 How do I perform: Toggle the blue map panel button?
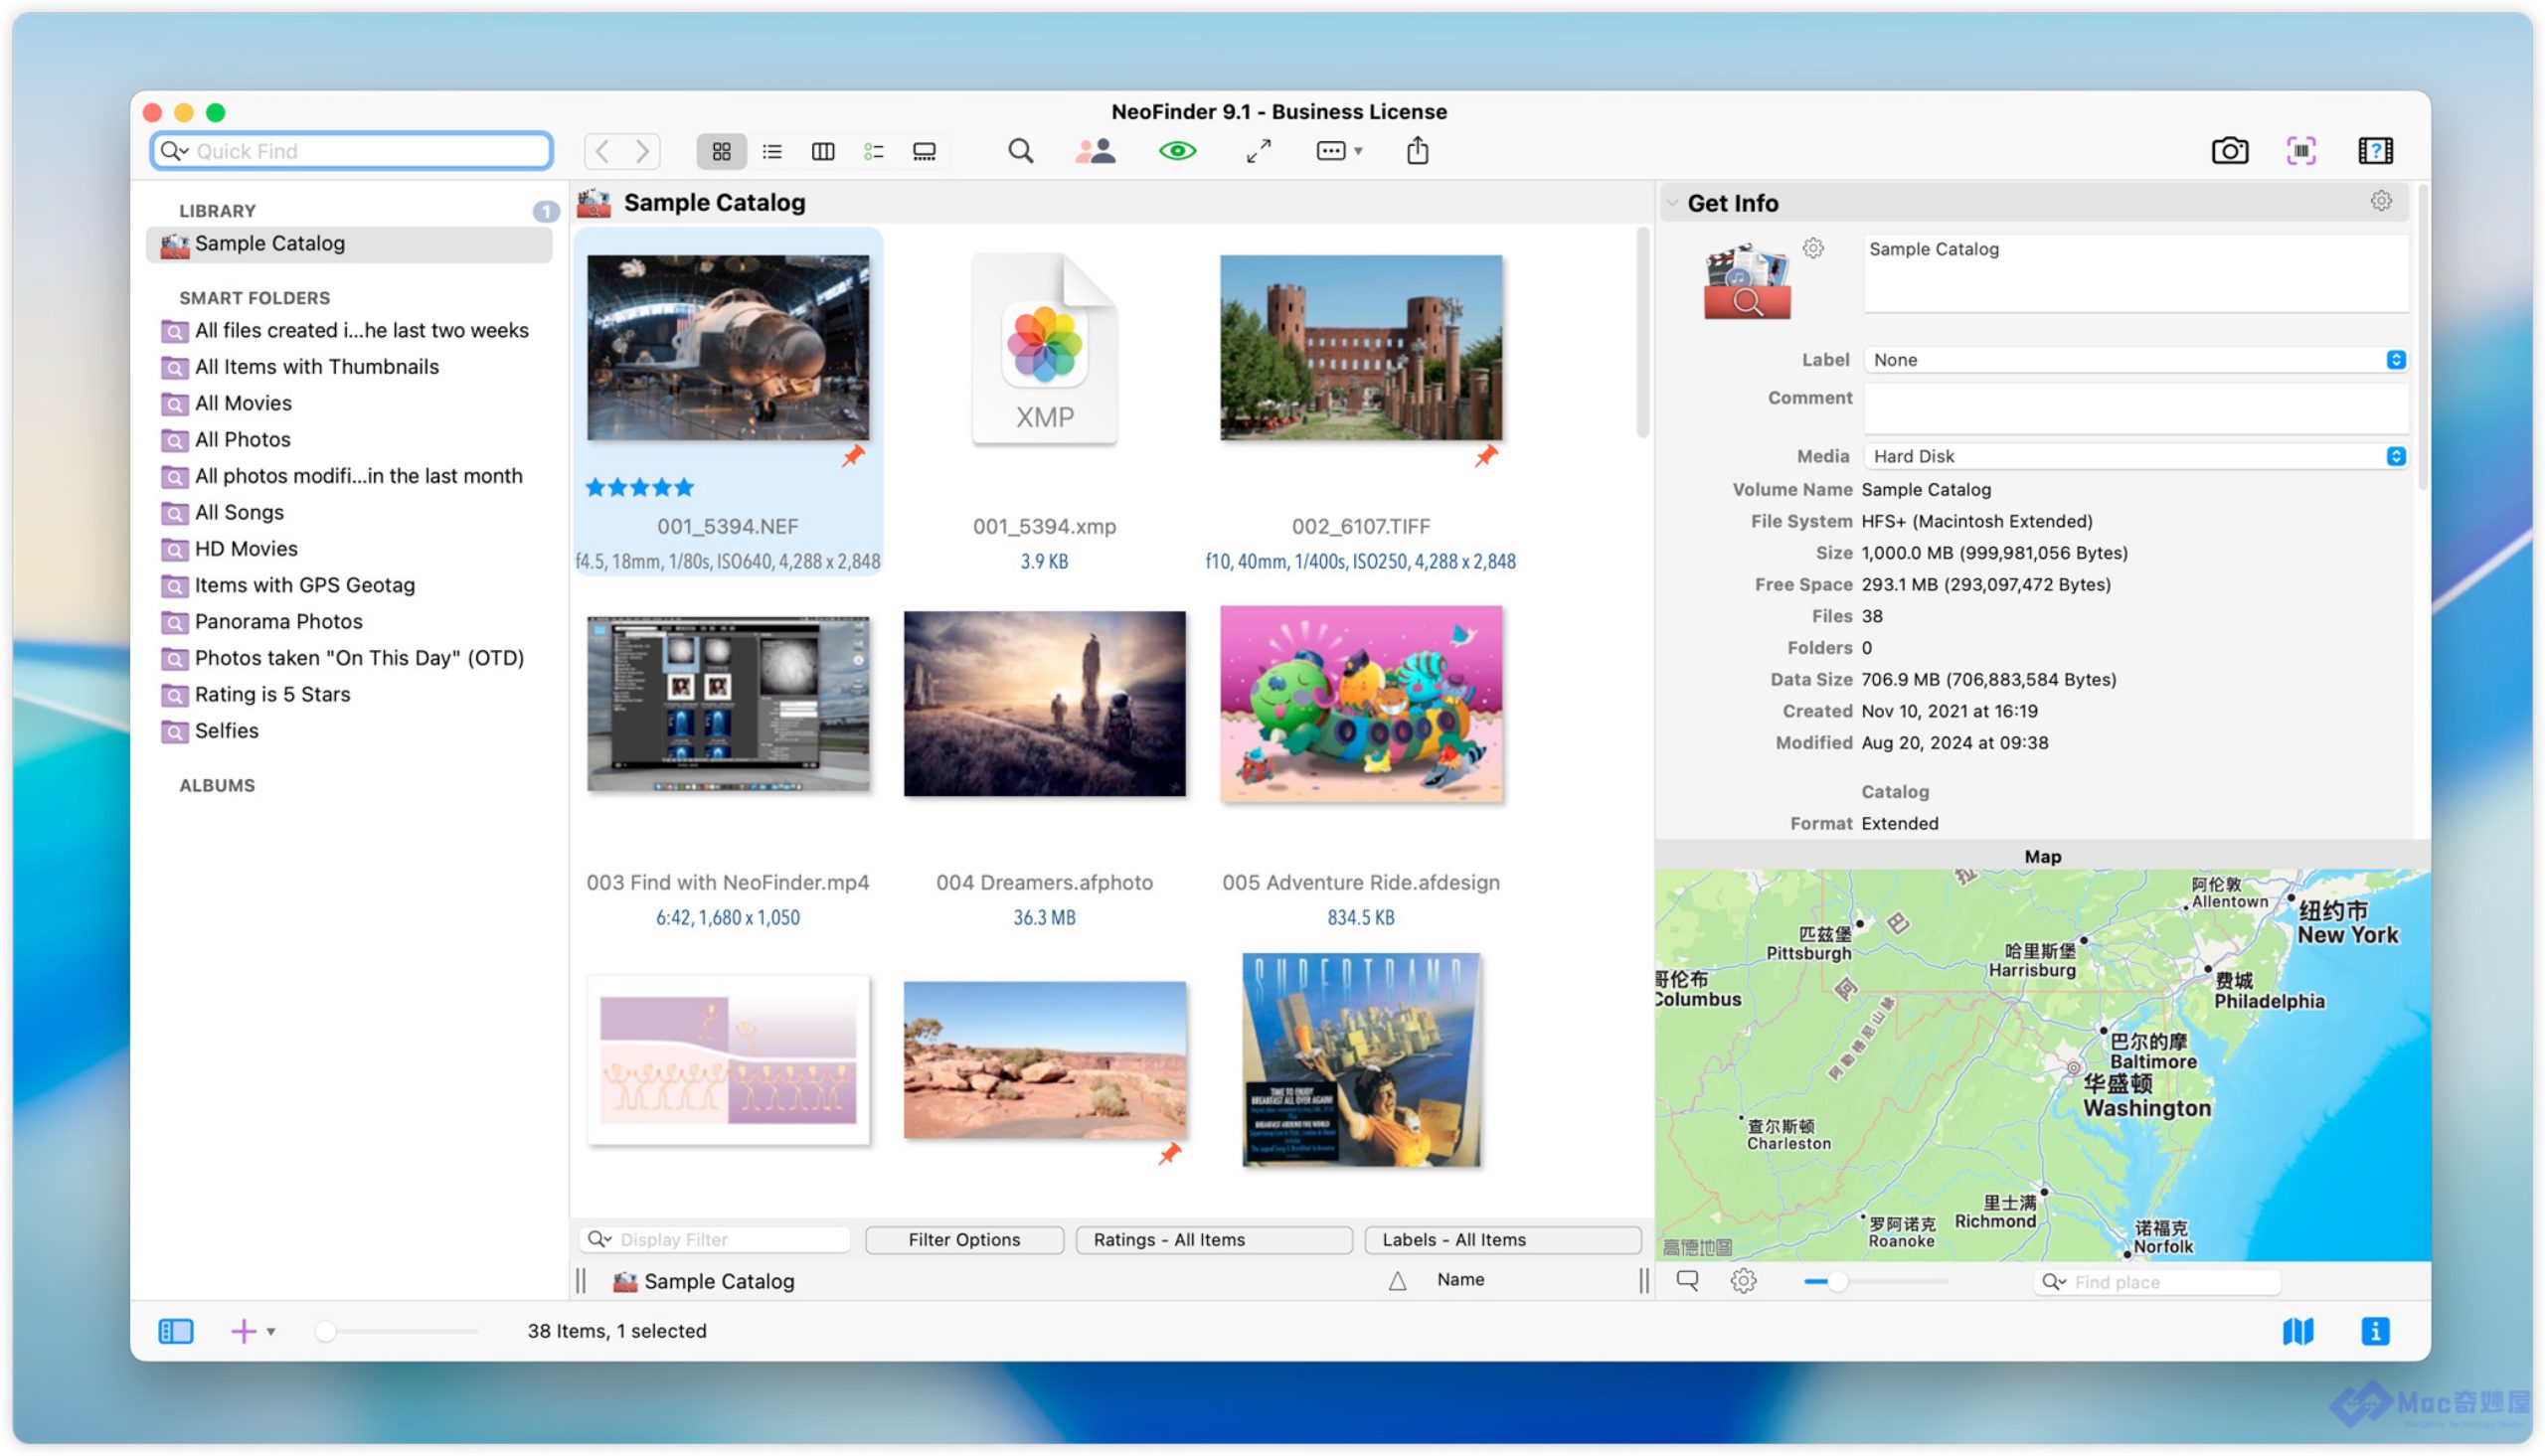(x=2298, y=1331)
